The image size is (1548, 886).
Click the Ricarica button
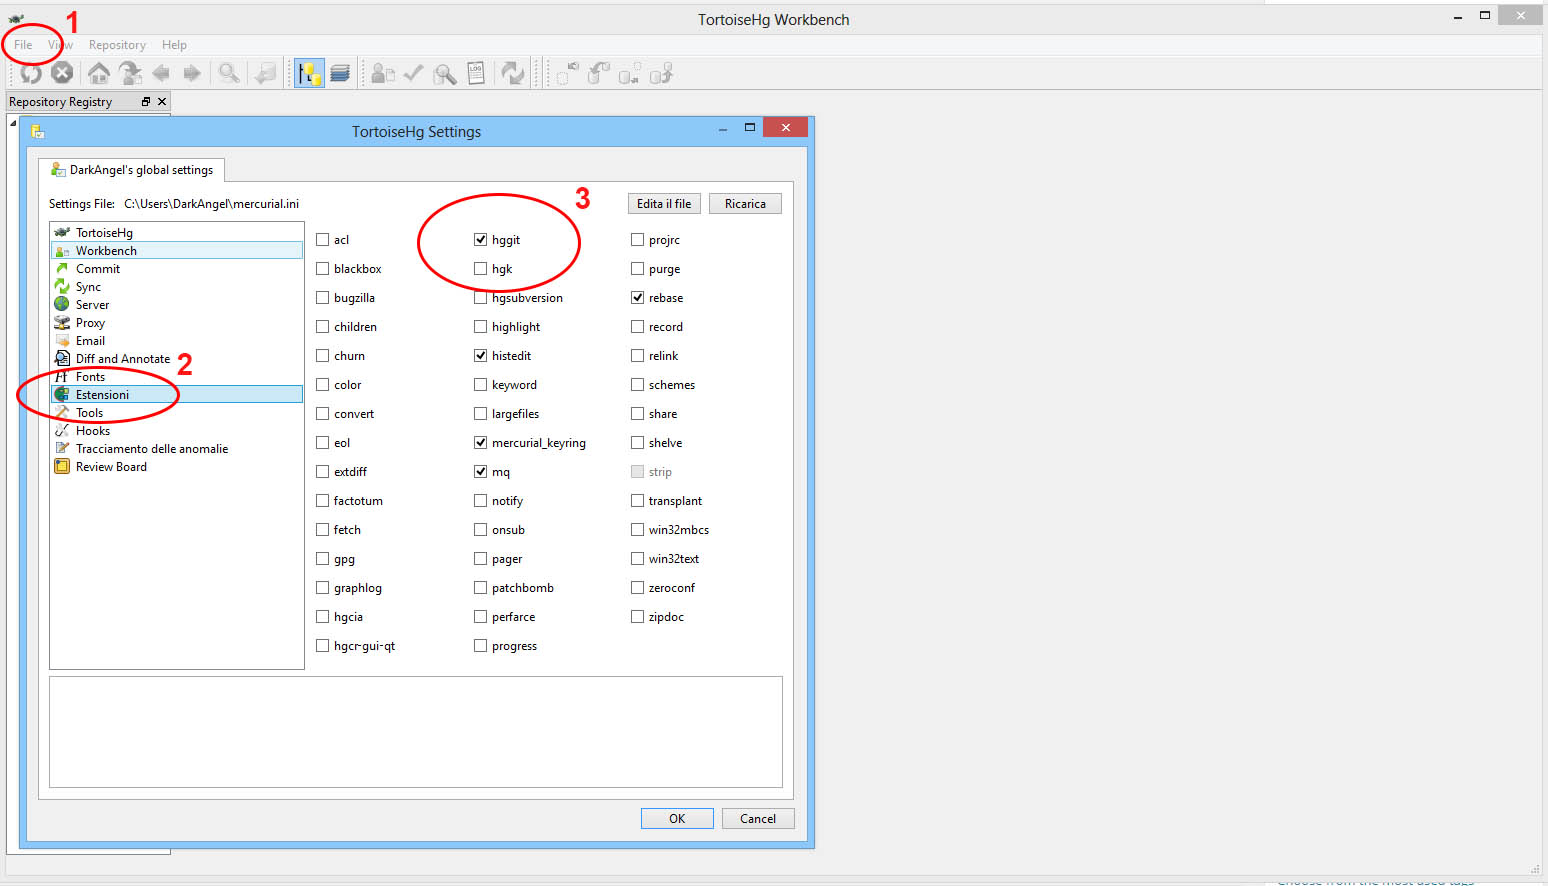pyautogui.click(x=745, y=204)
